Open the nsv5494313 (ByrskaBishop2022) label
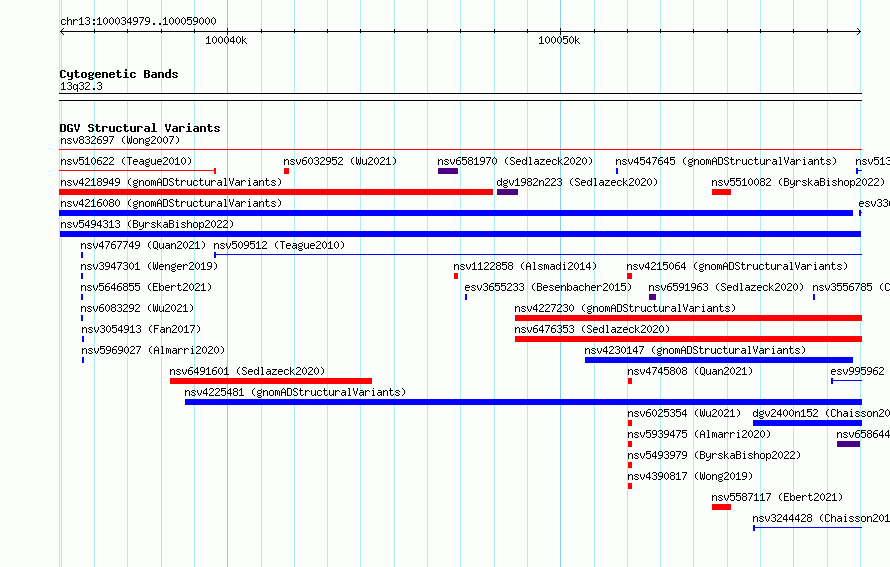 pos(147,224)
